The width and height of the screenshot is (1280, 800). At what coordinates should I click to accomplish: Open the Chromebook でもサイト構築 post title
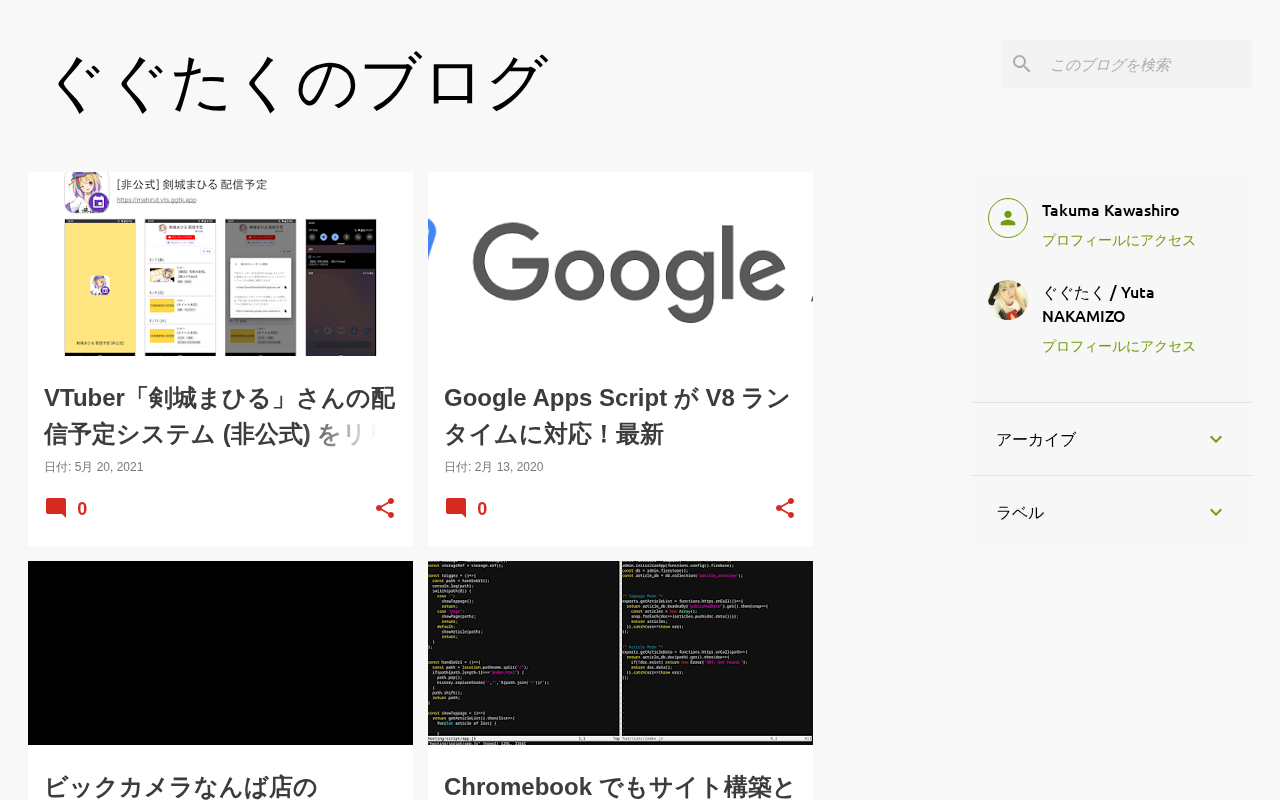[x=620, y=787]
